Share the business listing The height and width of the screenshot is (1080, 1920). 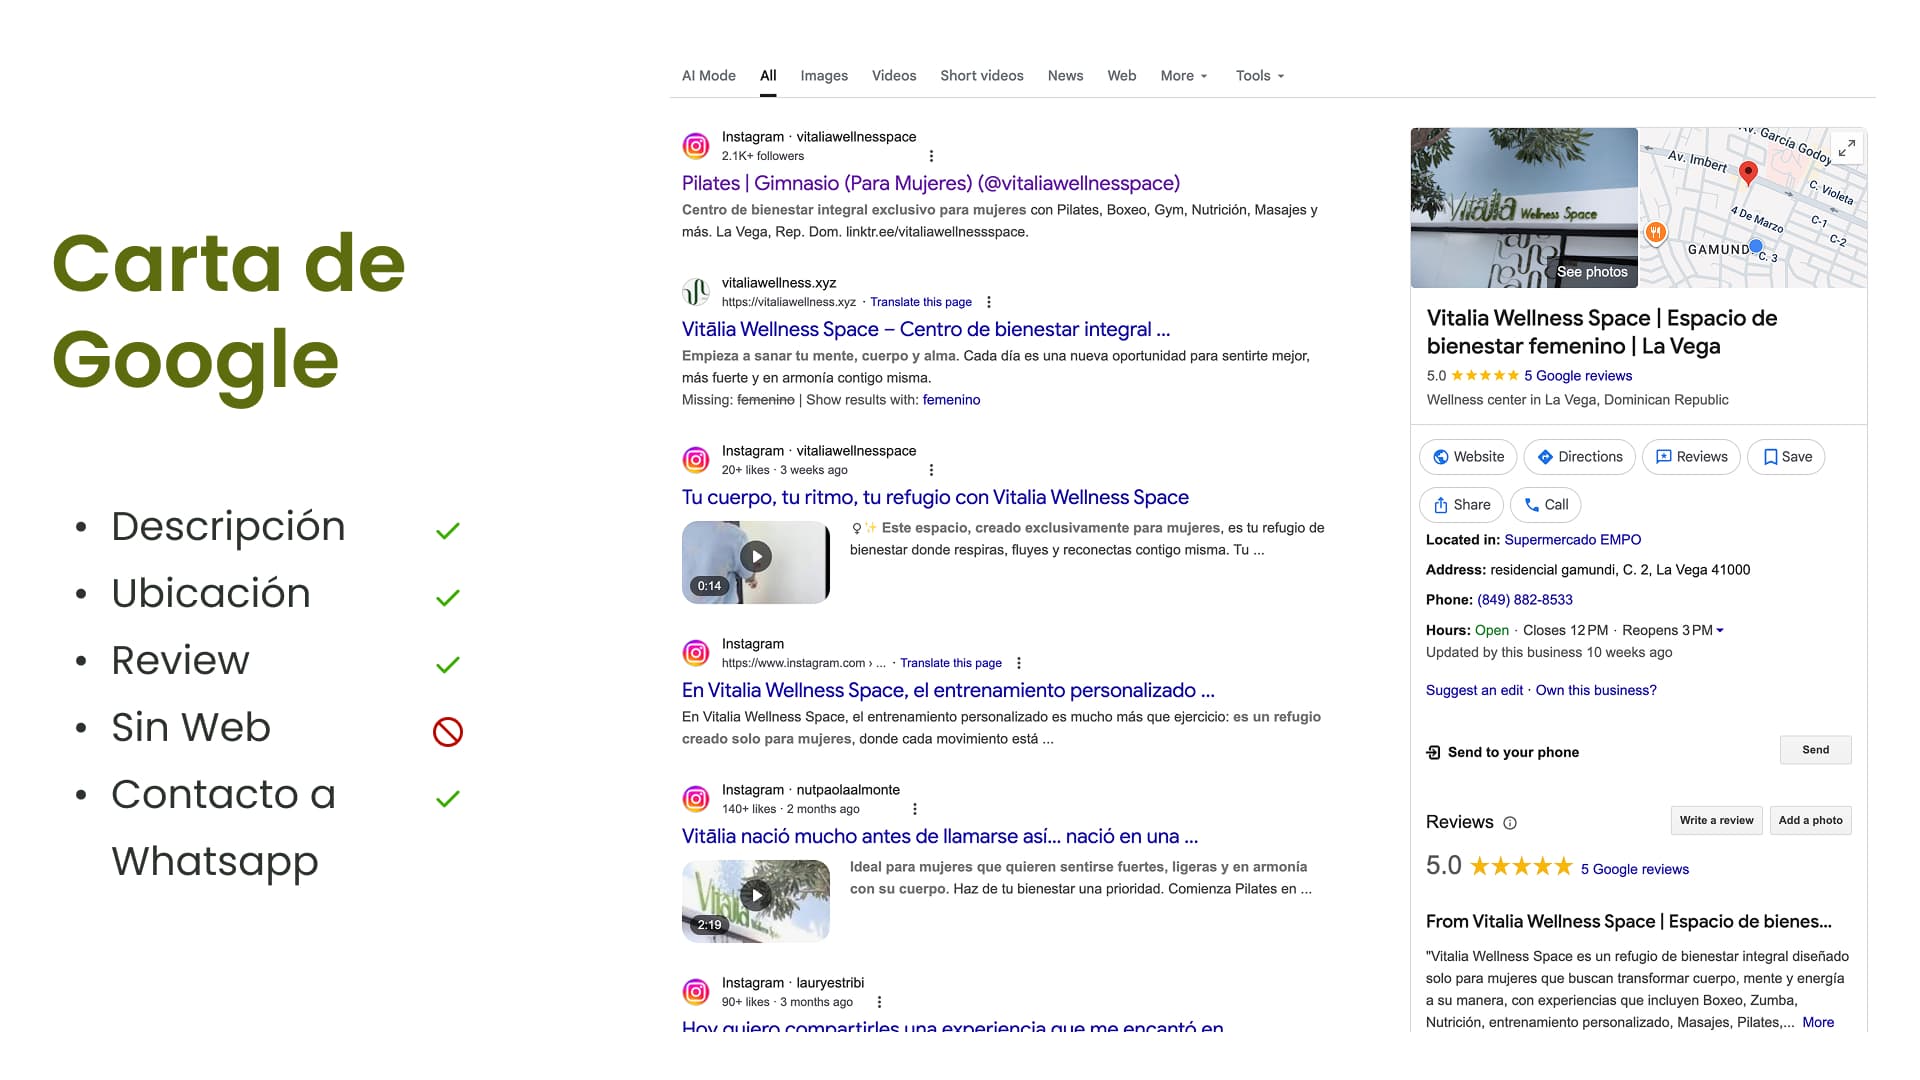pos(1462,505)
